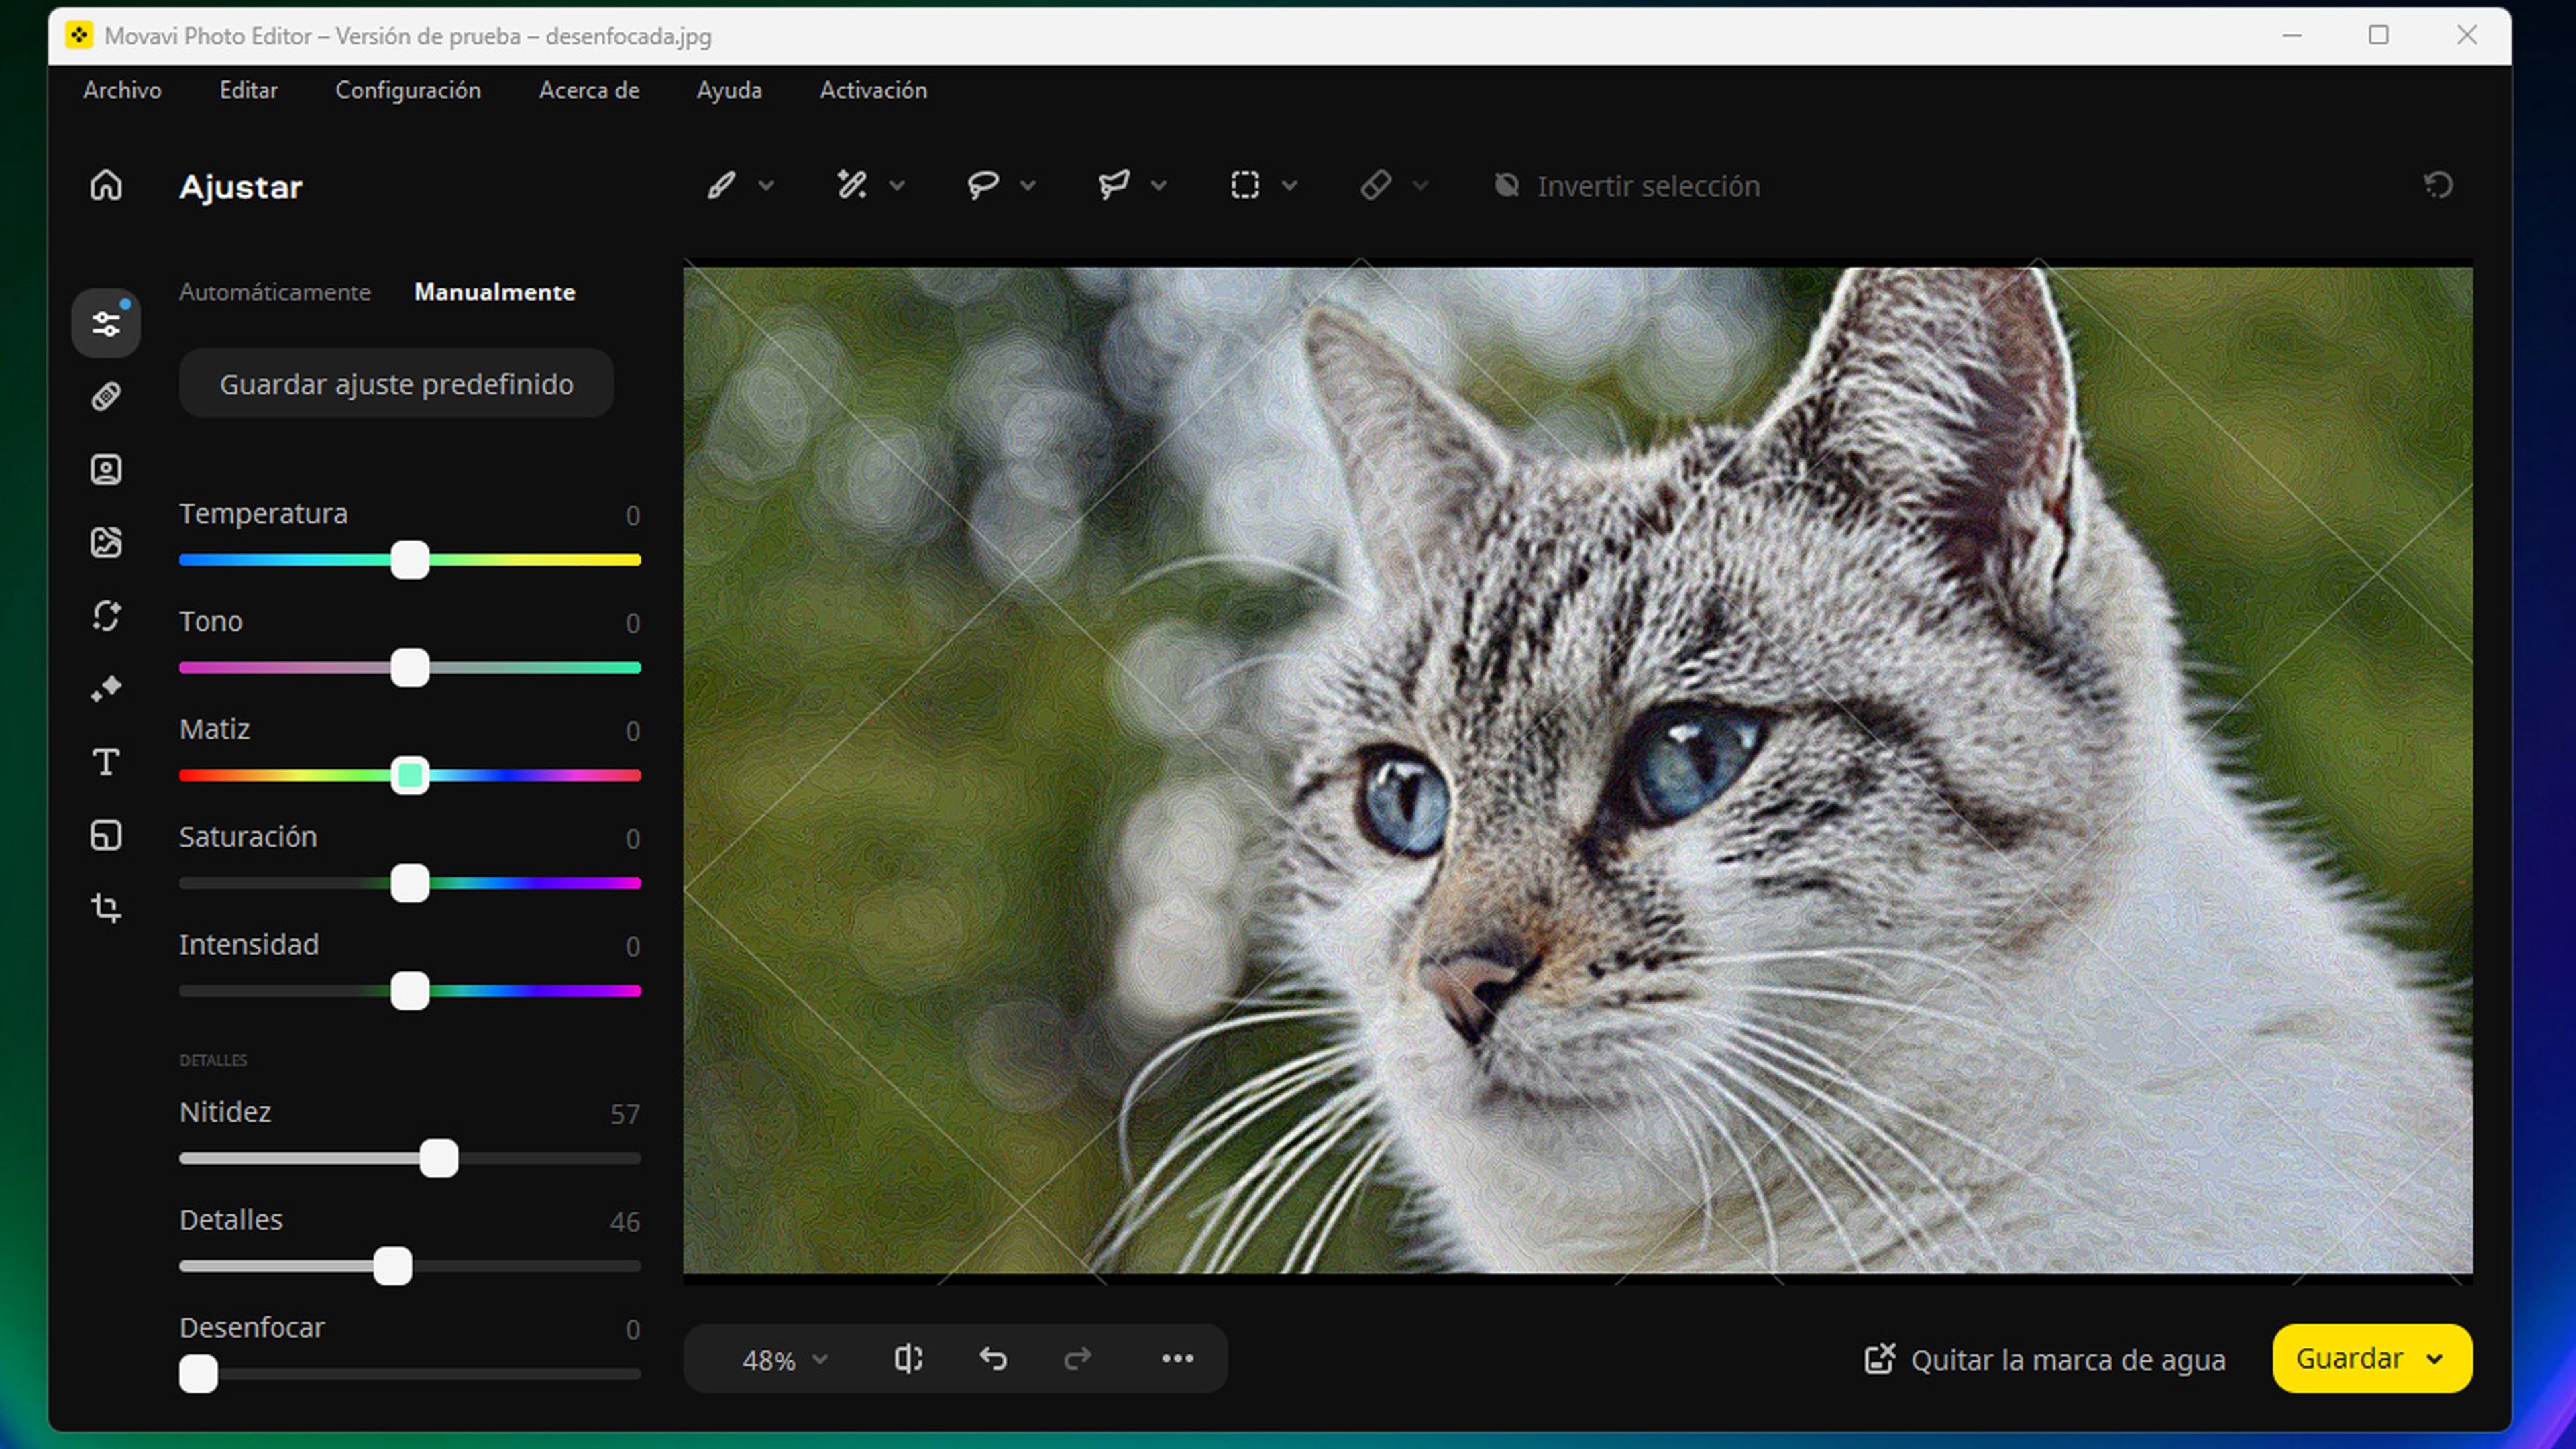Open the three-dots more options menu
The height and width of the screenshot is (1449, 2576).
pos(1178,1358)
